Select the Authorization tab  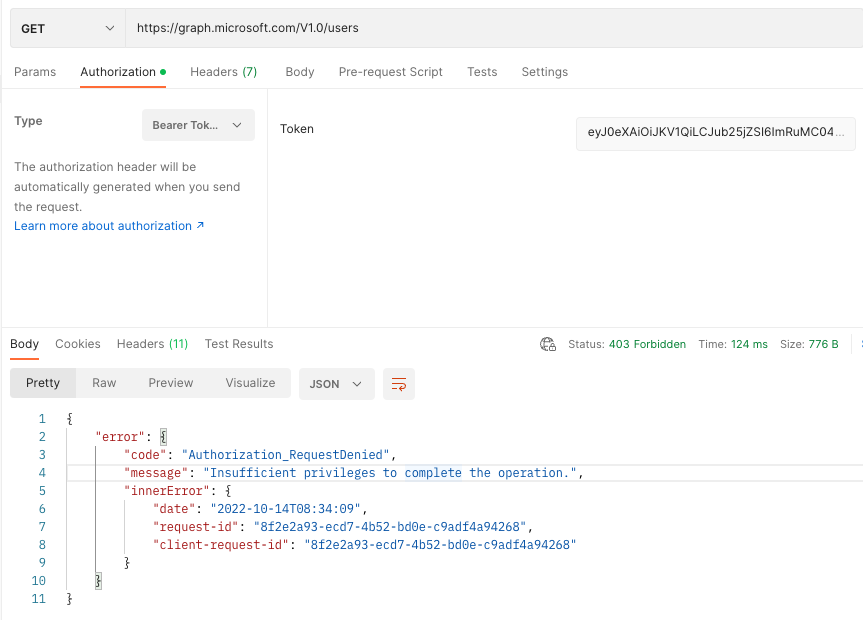[123, 72]
